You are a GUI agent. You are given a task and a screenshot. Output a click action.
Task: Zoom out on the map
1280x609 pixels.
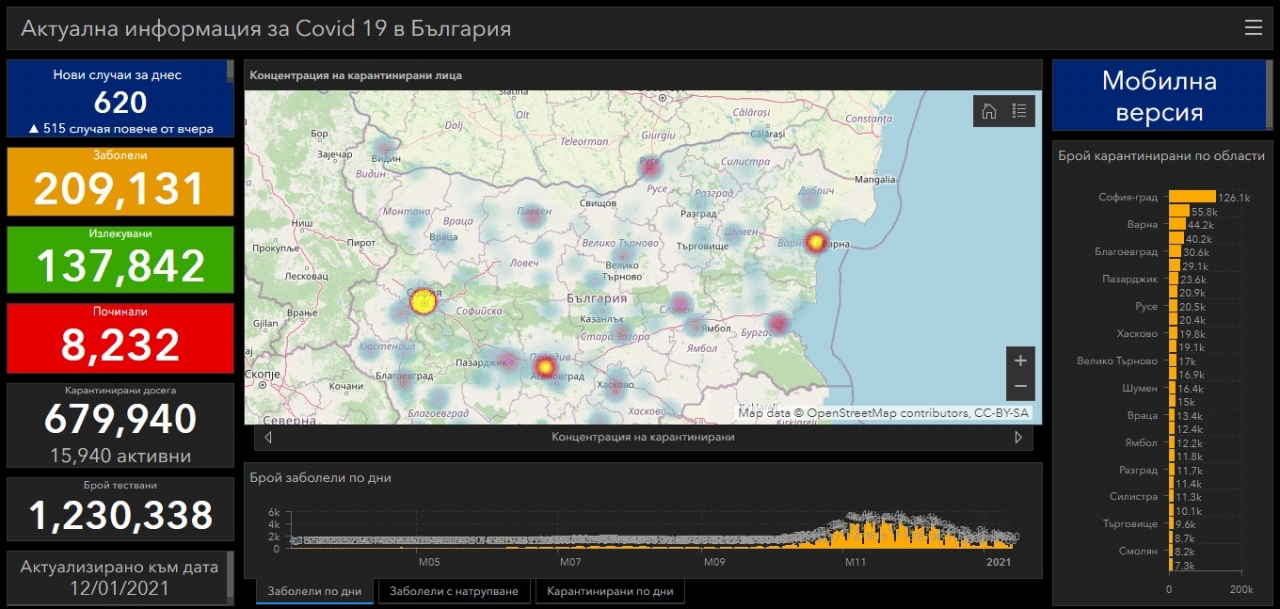(x=1020, y=386)
